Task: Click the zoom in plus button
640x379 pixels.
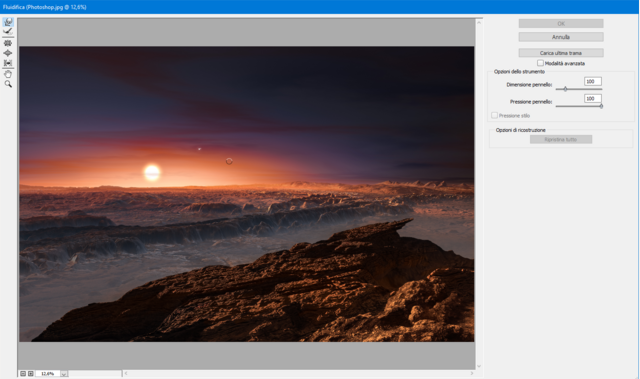Action: (x=31, y=373)
